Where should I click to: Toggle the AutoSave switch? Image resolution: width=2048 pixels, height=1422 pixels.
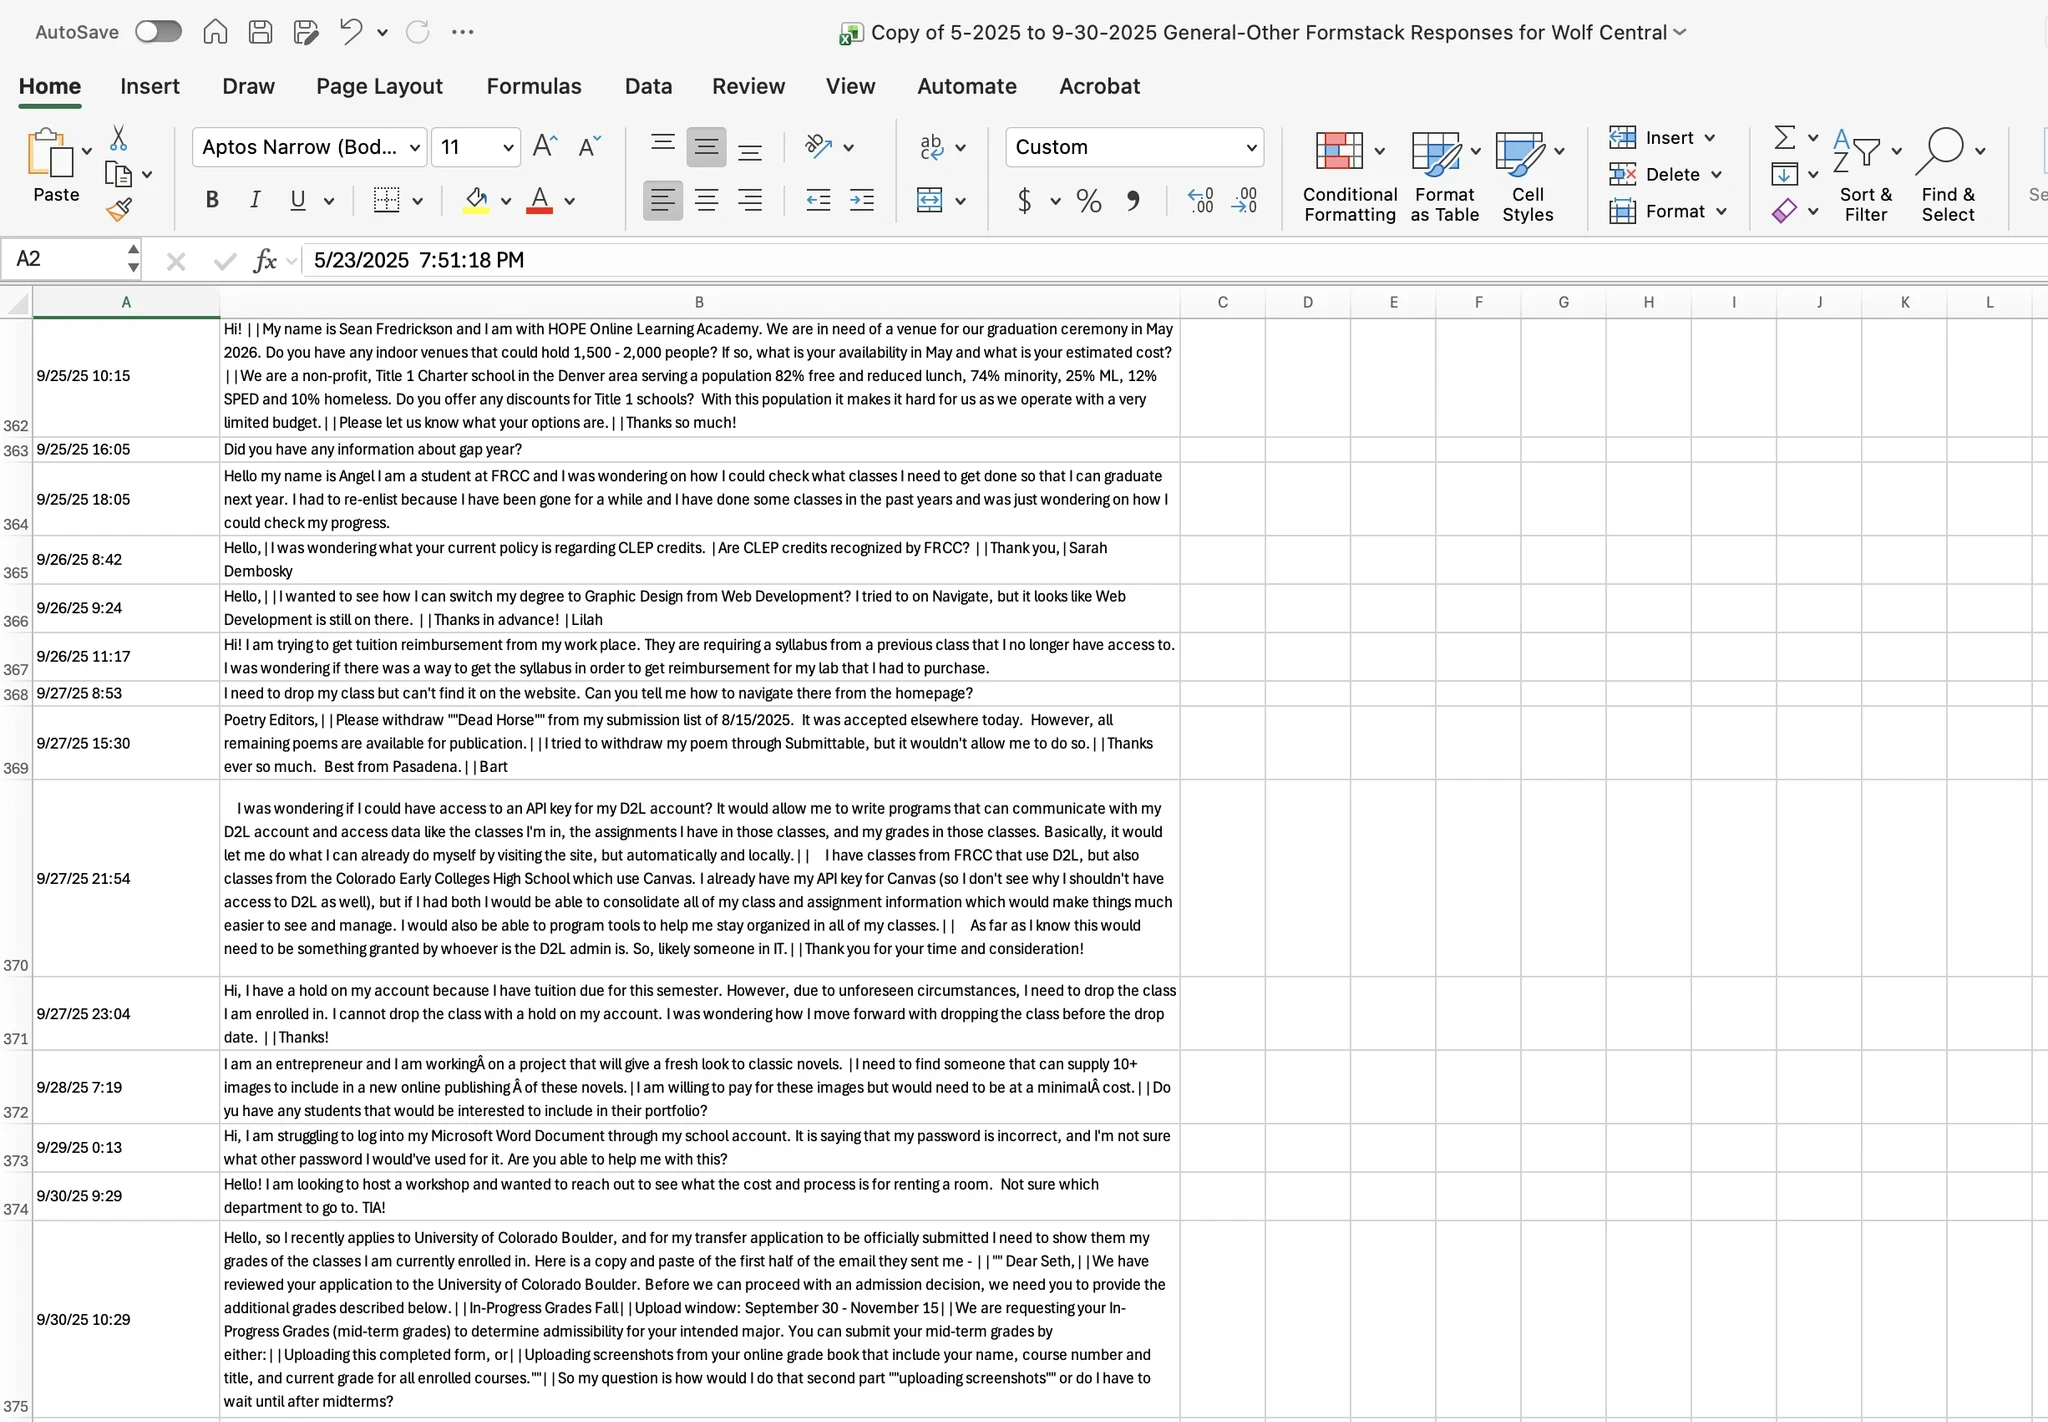159,32
